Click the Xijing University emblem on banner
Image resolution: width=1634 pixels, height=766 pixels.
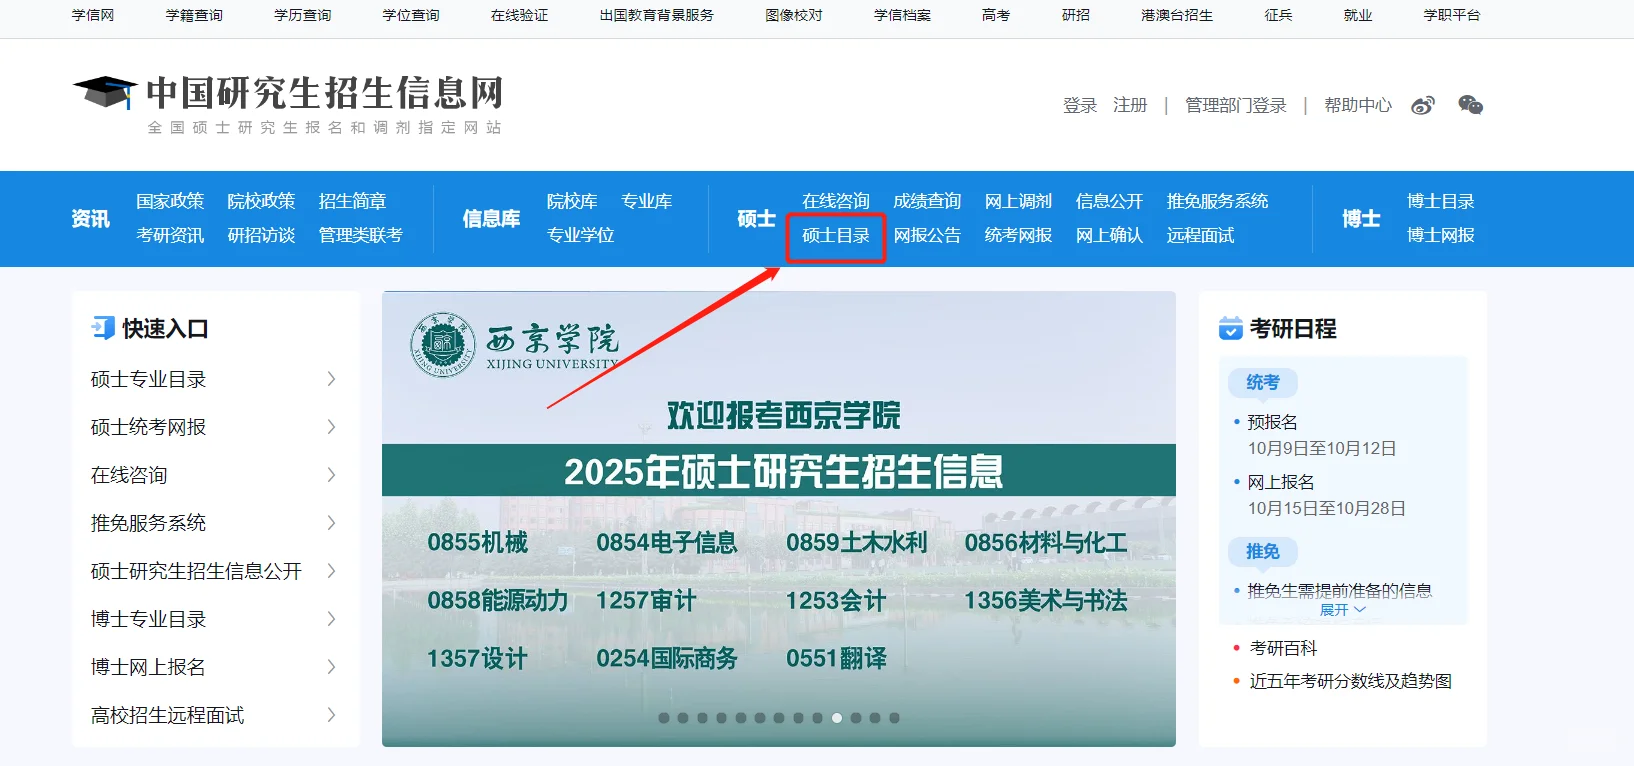tap(442, 345)
